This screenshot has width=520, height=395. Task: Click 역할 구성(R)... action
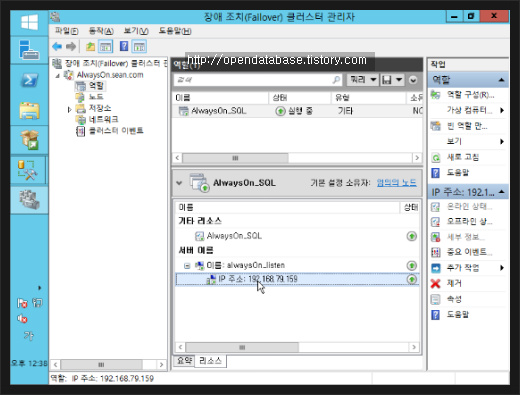(470, 95)
